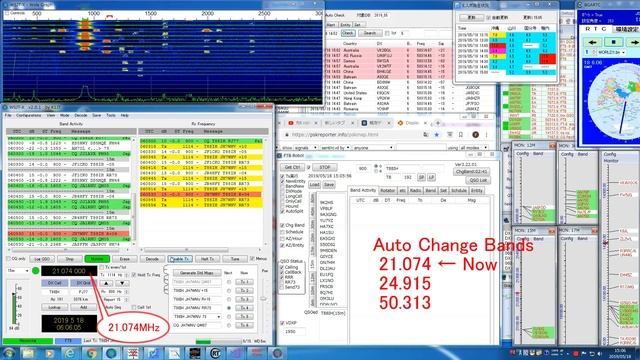Toggle CQ only checkbox in WSJT-X

[8, 259]
